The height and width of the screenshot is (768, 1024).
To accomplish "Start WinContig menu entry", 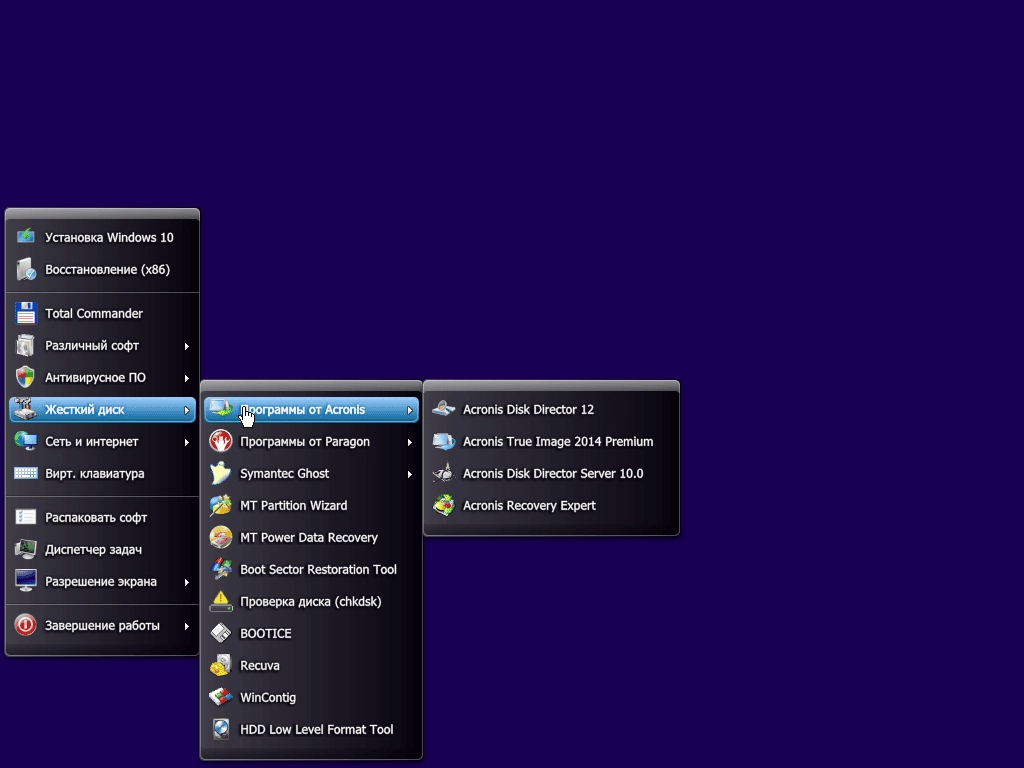I will 312,697.
